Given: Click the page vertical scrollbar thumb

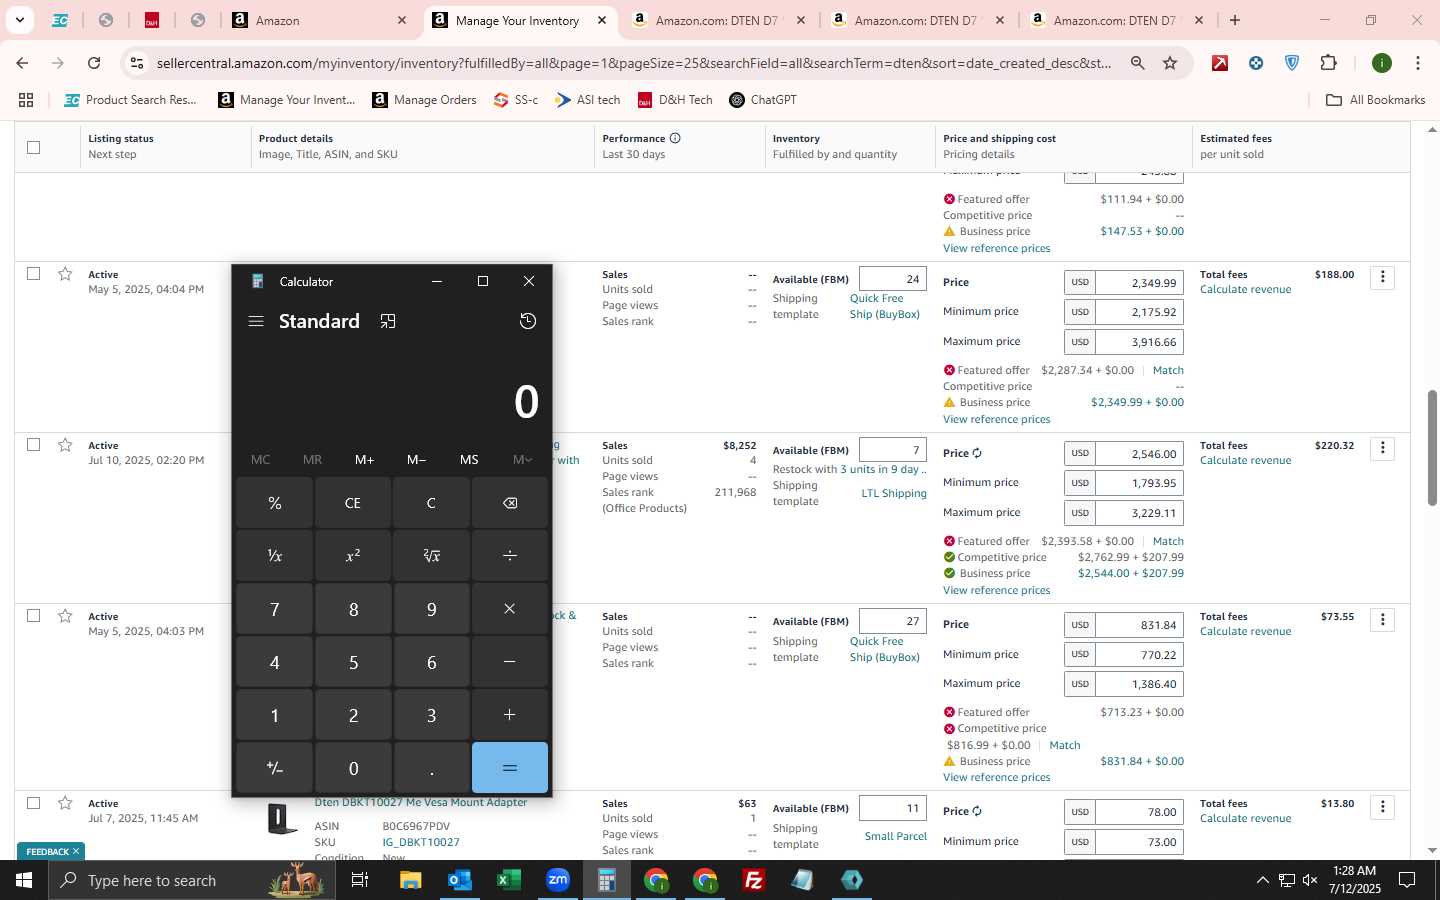Looking at the screenshot, I should 1432,447.
